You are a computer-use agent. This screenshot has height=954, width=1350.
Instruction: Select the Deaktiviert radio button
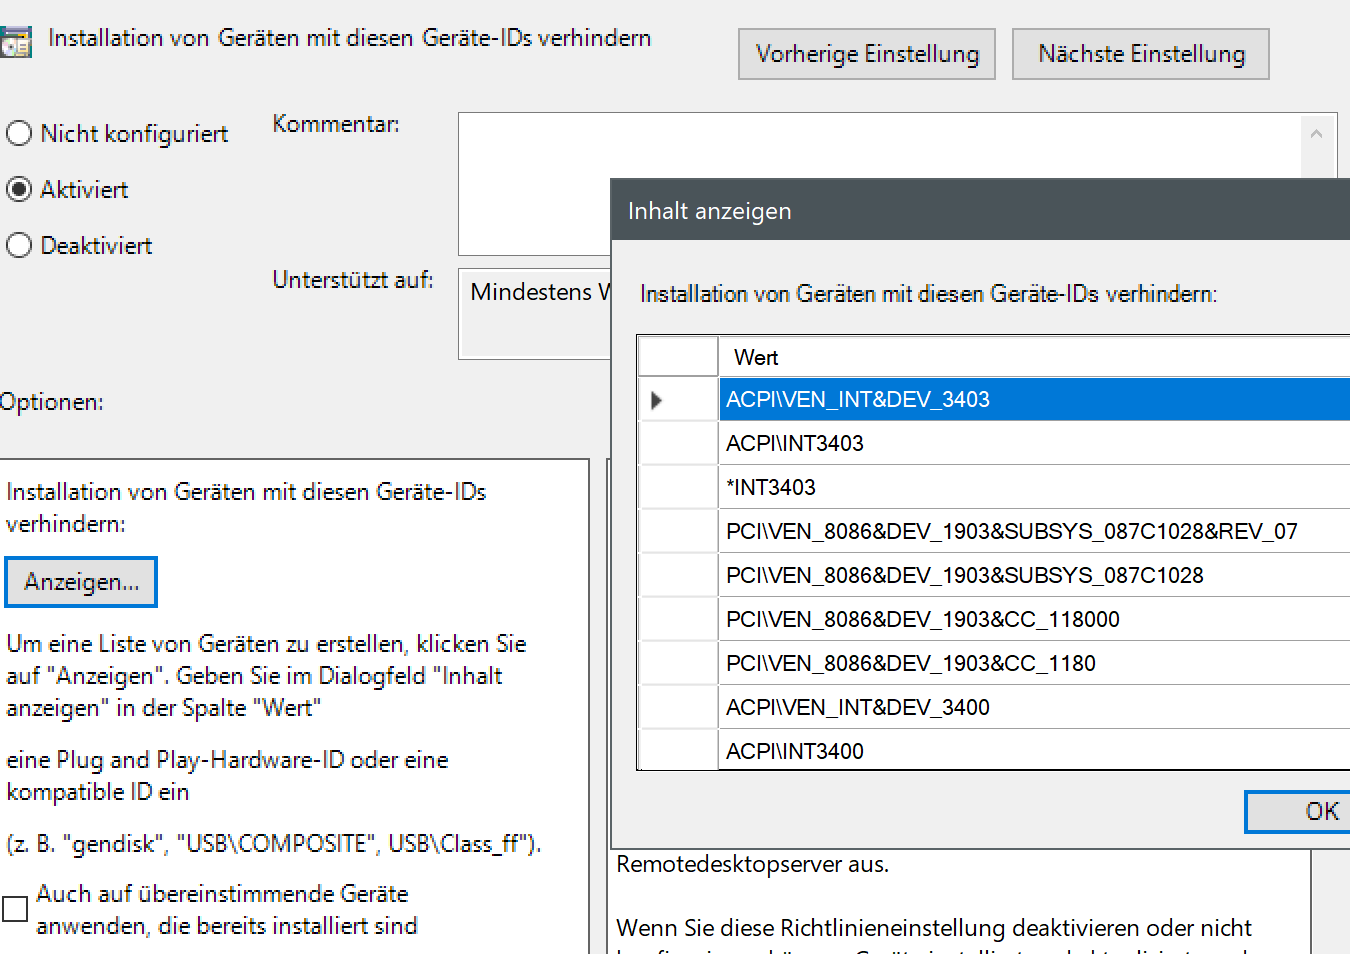19,245
